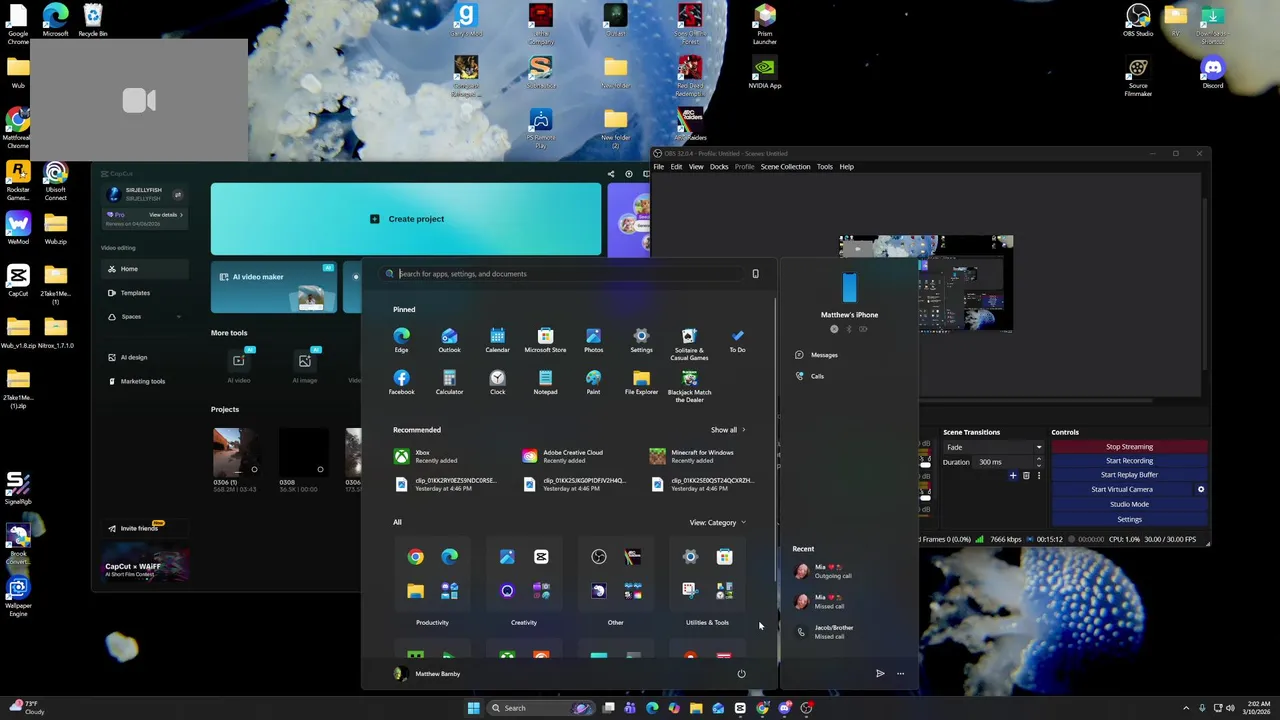Viewport: 1280px width, 720px height.
Task: Launch pinned Calendar app
Action: [x=497, y=340]
